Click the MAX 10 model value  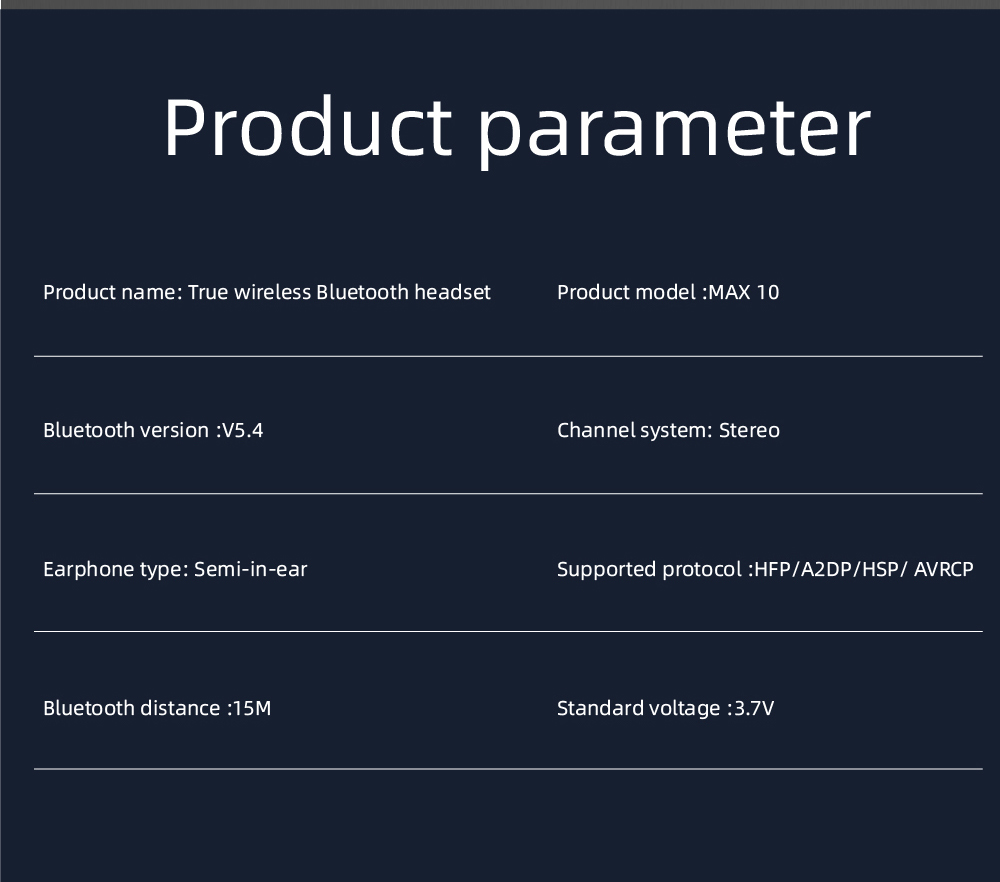point(744,292)
